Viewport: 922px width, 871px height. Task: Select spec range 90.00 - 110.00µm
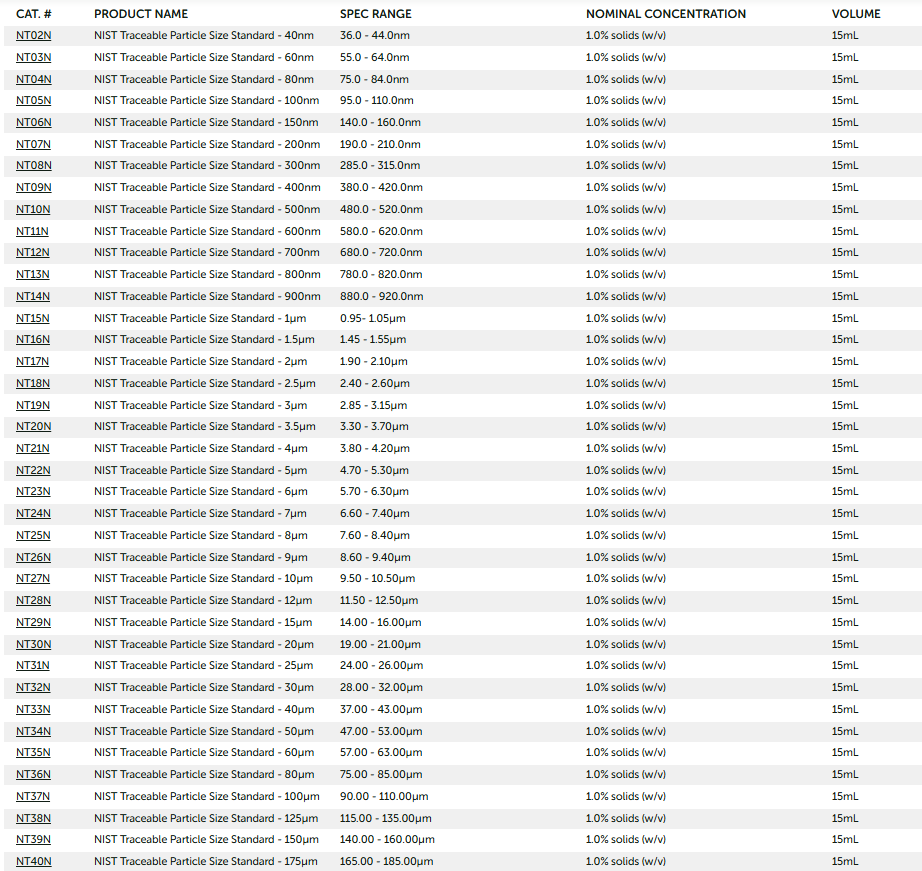(384, 796)
